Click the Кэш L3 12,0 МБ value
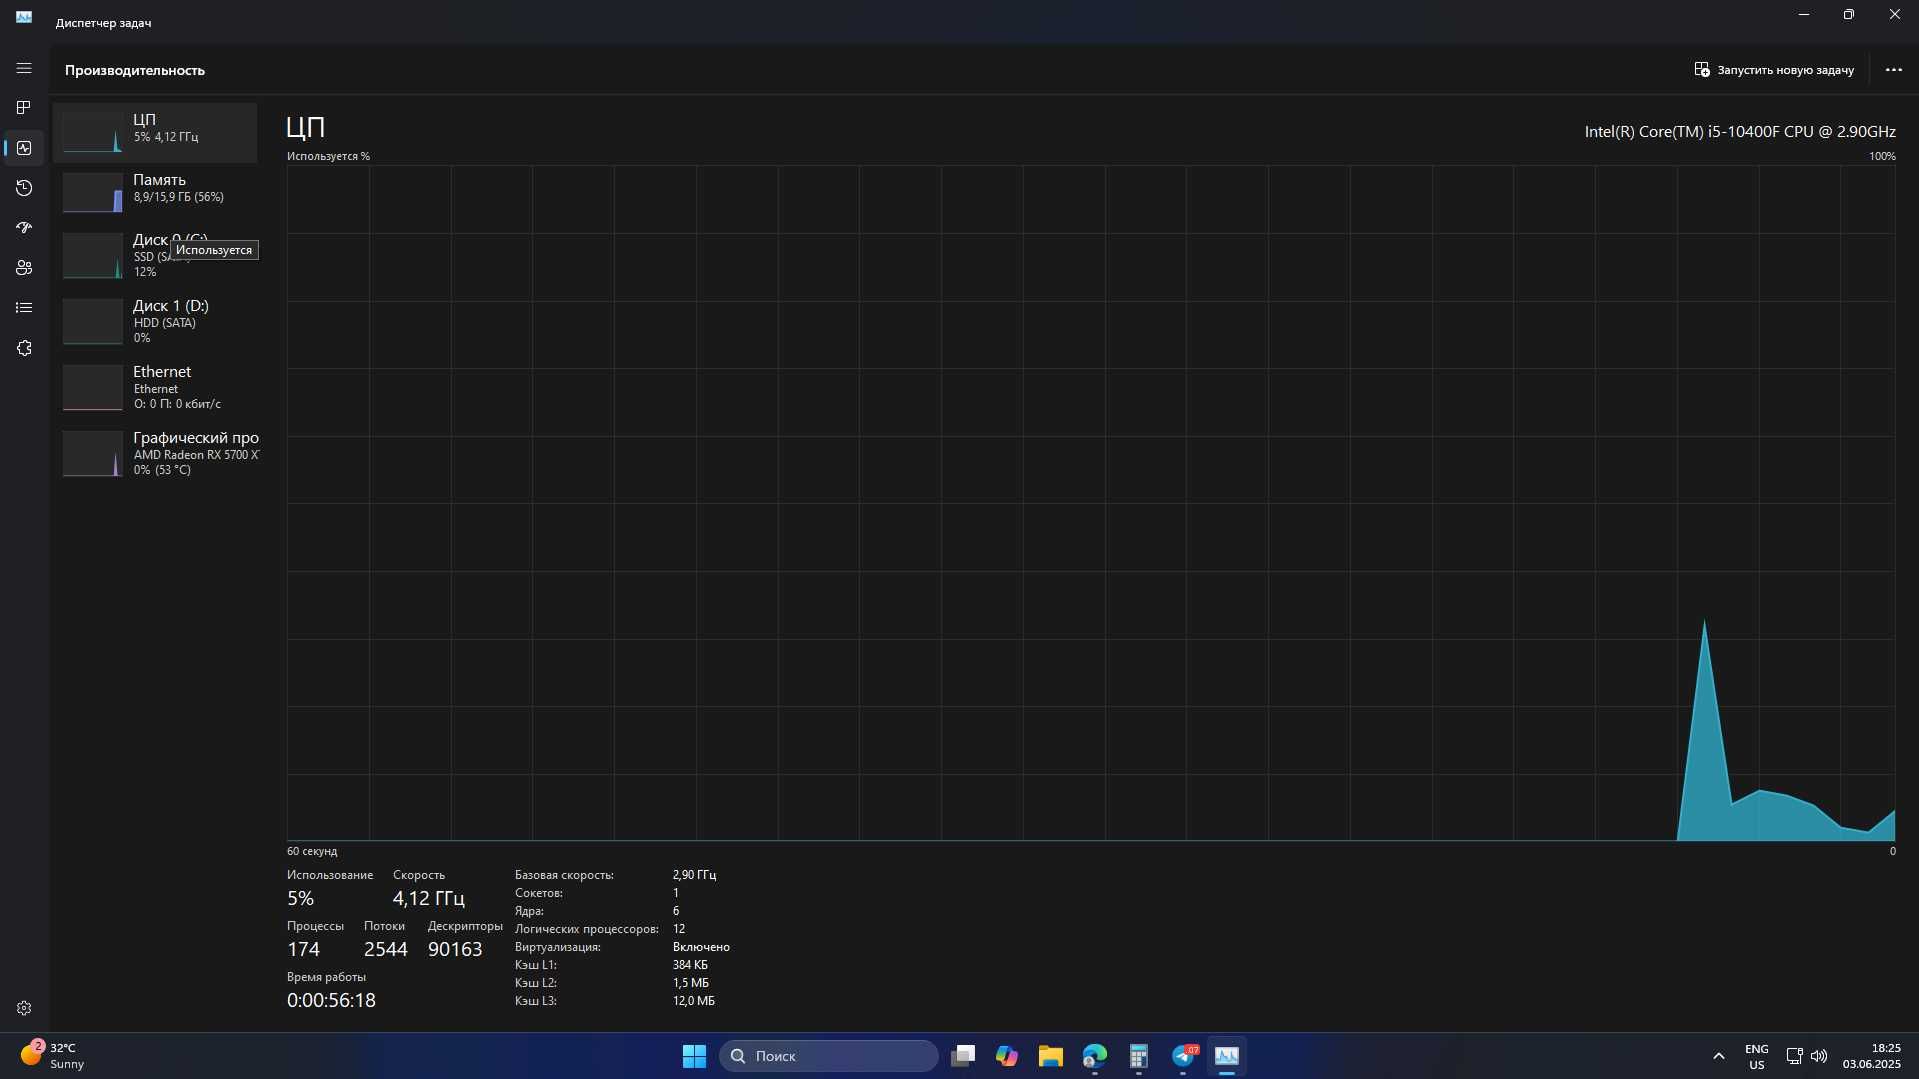This screenshot has height=1079, width=1919. click(693, 1001)
